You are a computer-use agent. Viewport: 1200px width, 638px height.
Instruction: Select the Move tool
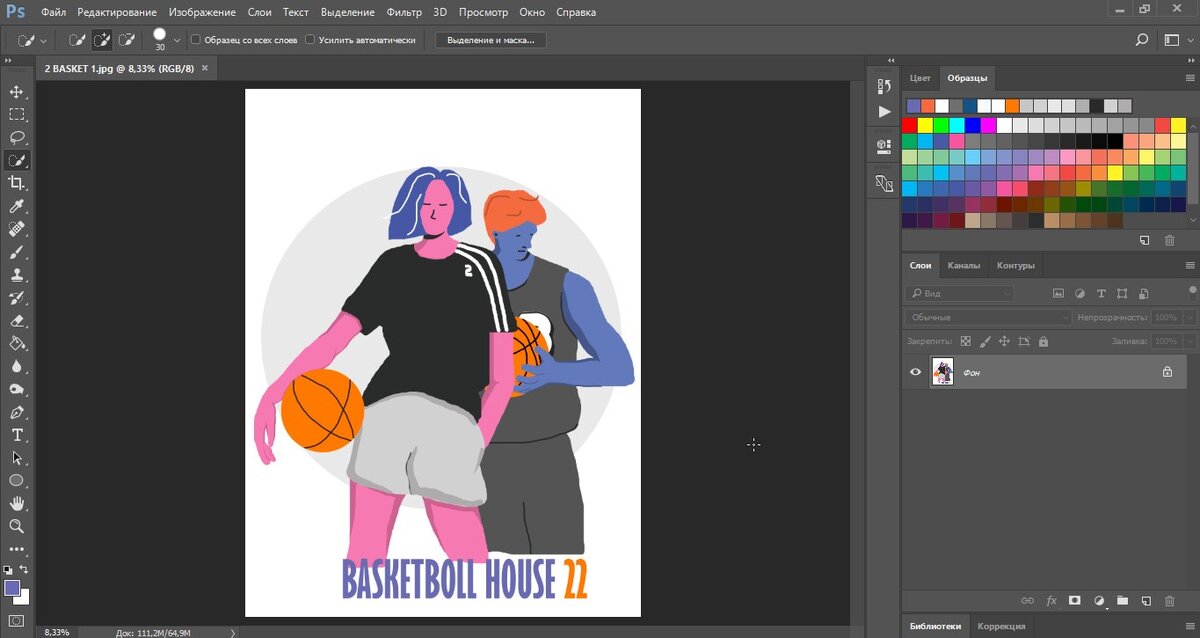coord(17,92)
